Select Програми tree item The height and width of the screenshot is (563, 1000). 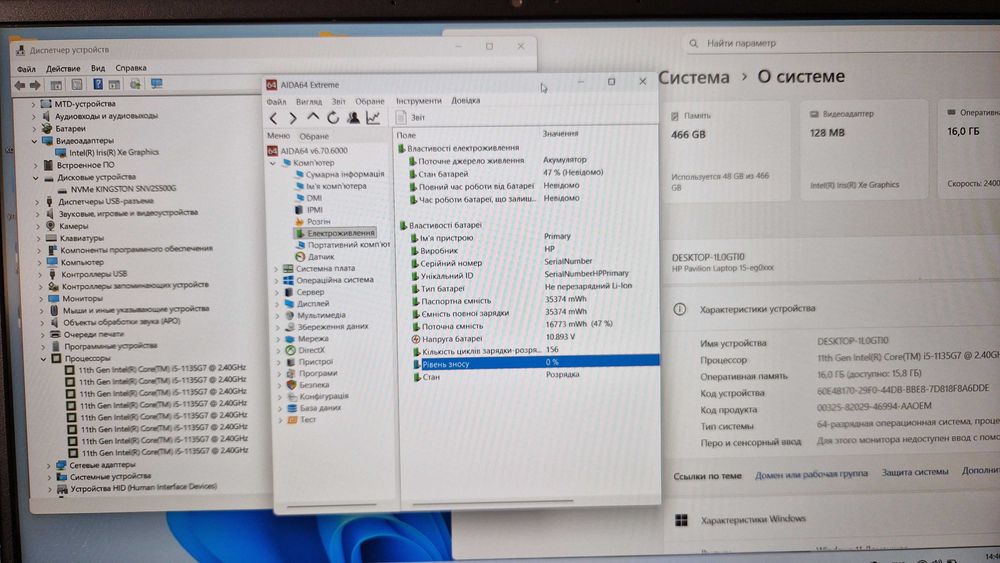pyautogui.click(x=312, y=374)
